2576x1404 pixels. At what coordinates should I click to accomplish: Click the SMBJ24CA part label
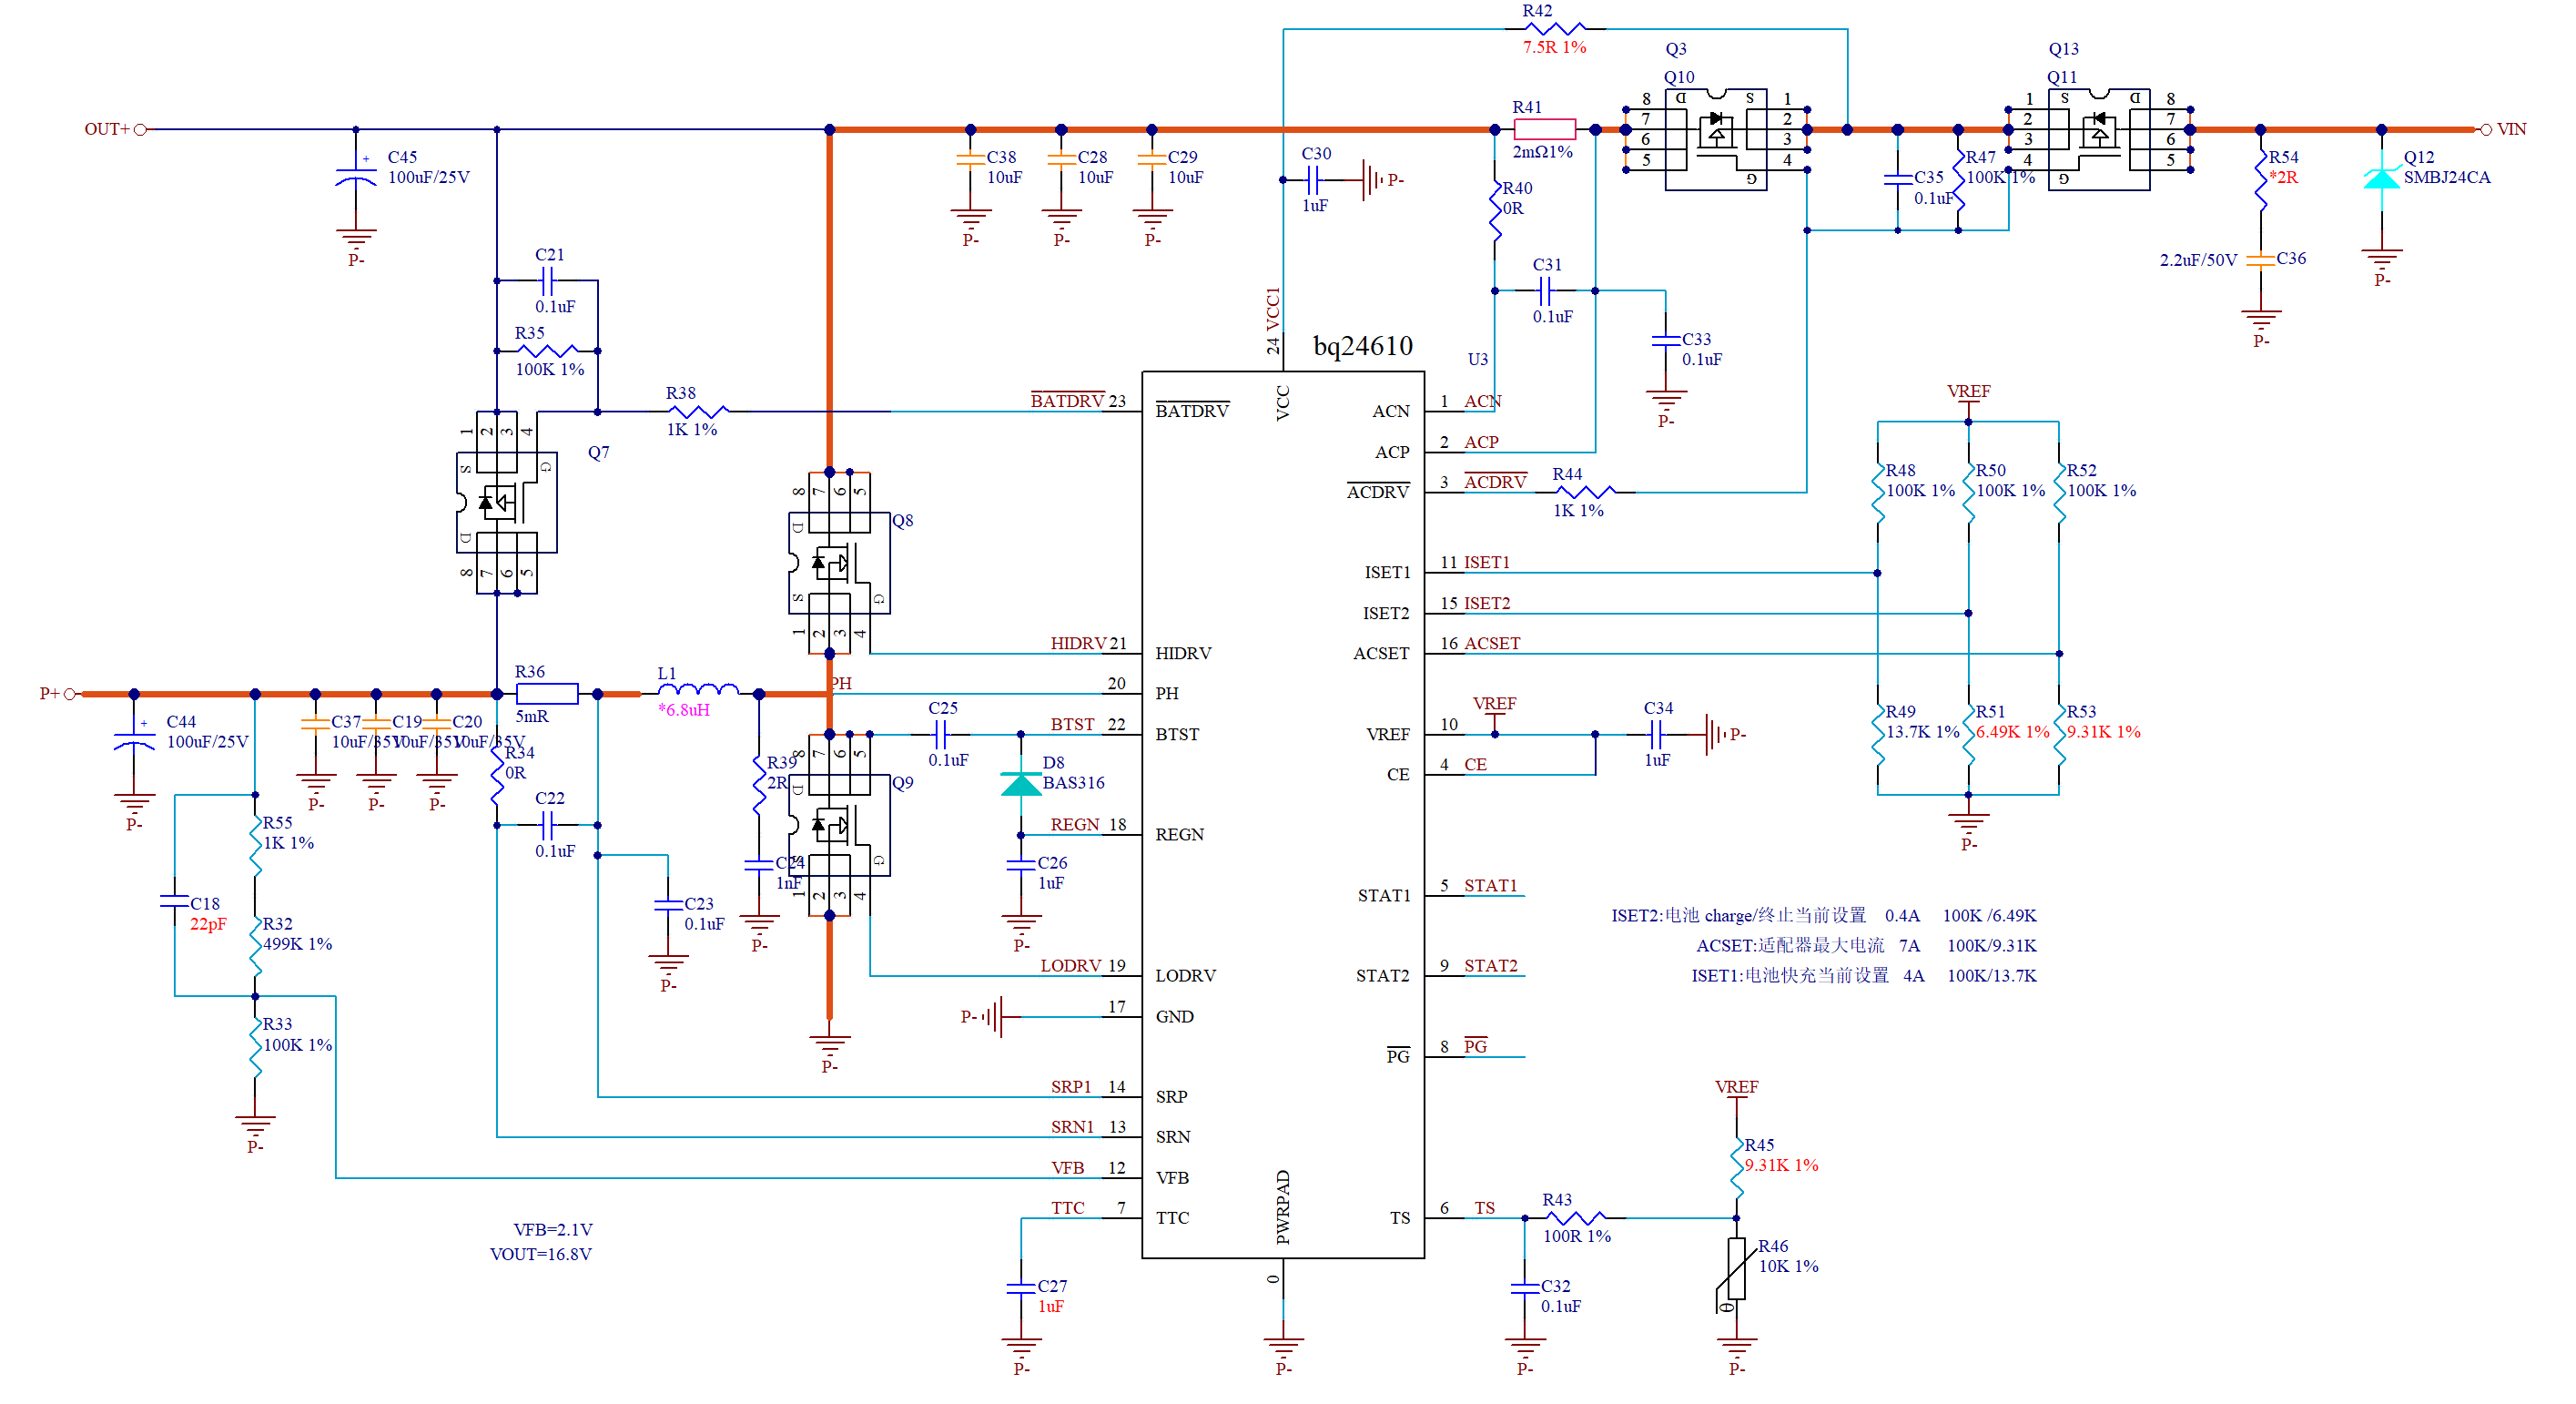(2447, 178)
